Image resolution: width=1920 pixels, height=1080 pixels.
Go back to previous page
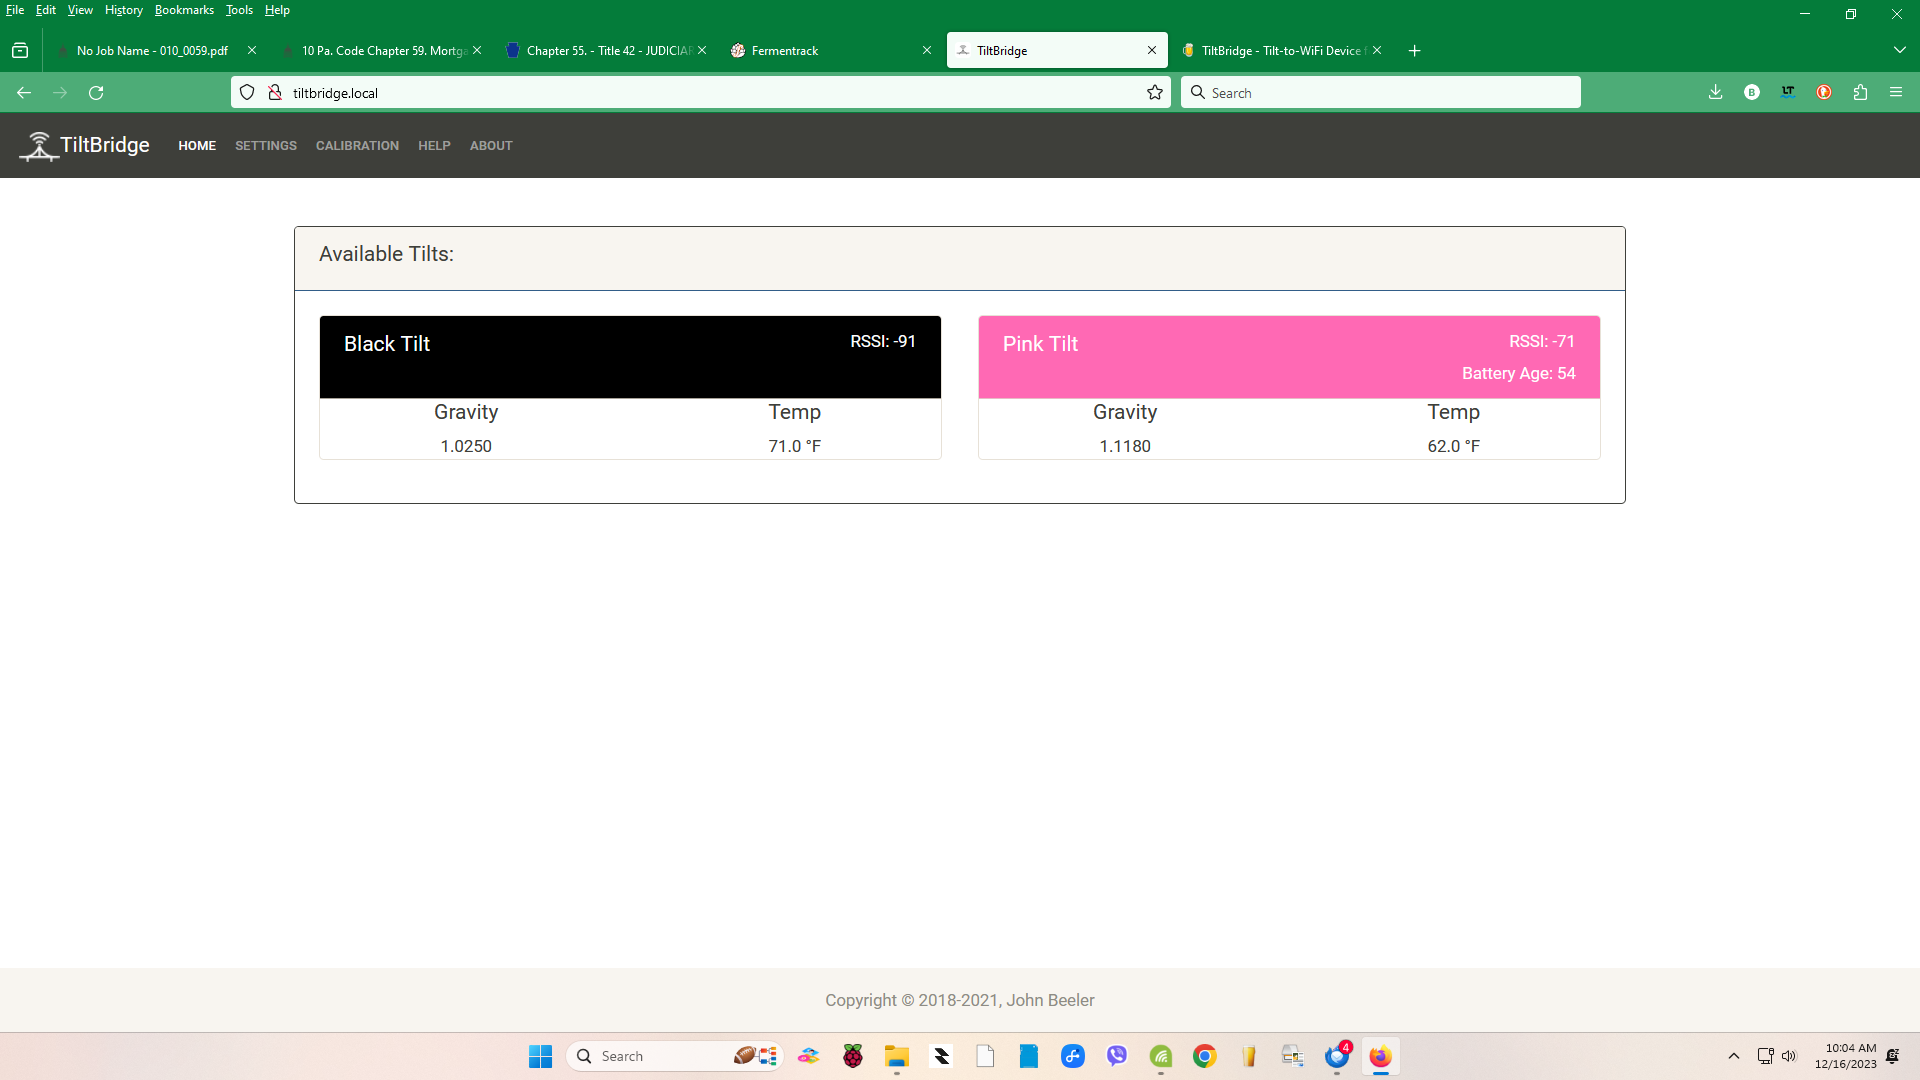click(24, 92)
